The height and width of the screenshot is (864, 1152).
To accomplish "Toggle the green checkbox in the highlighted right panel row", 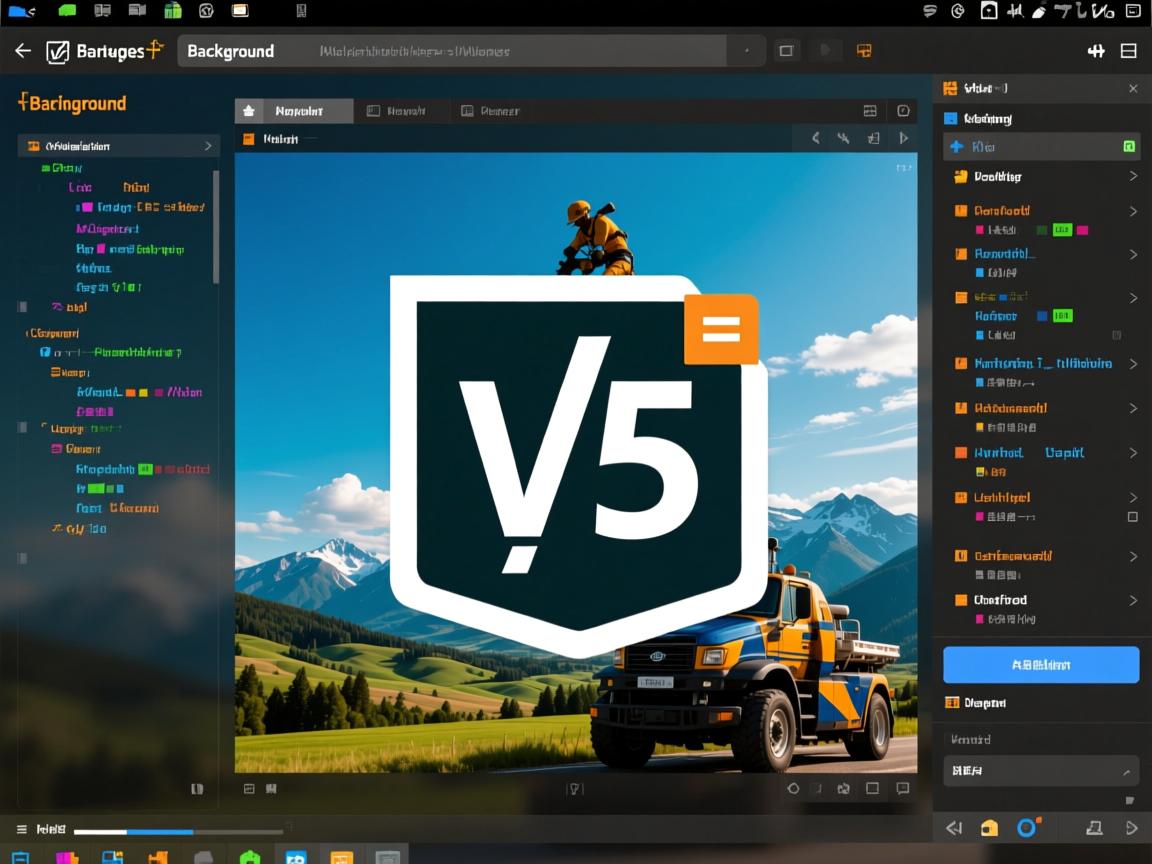I will pyautogui.click(x=1129, y=147).
